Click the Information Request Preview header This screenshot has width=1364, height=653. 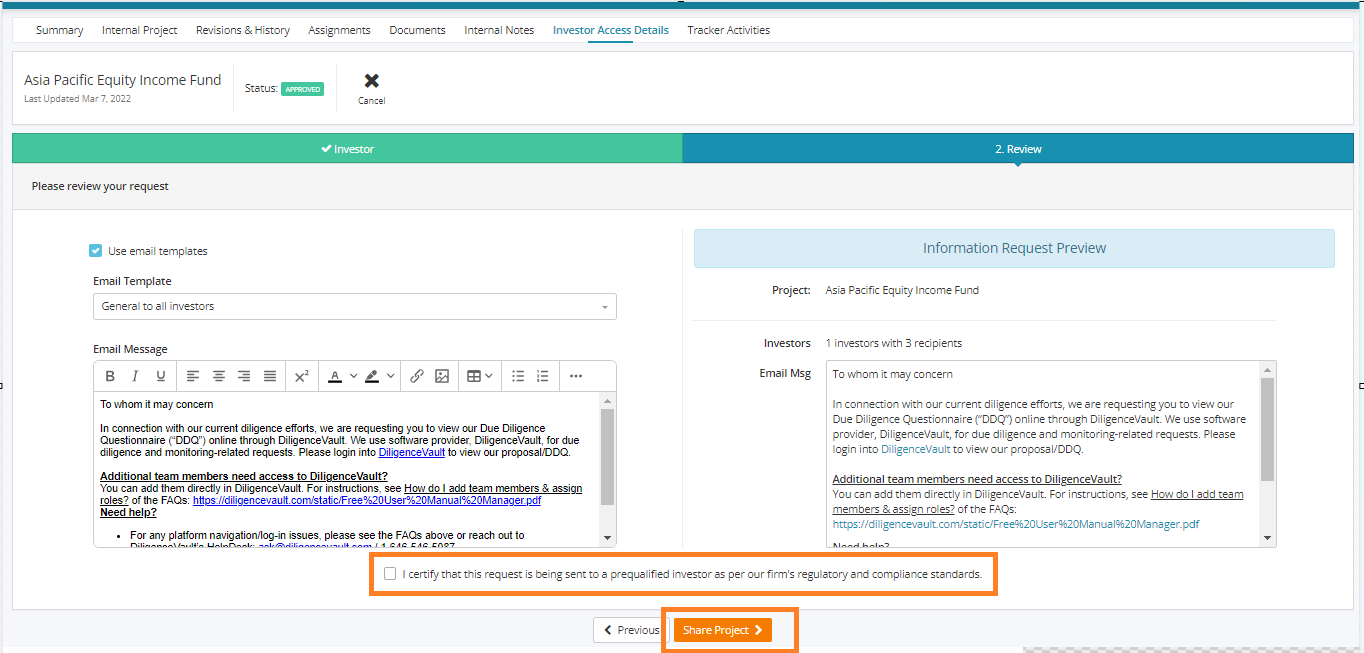pyautogui.click(x=1014, y=248)
